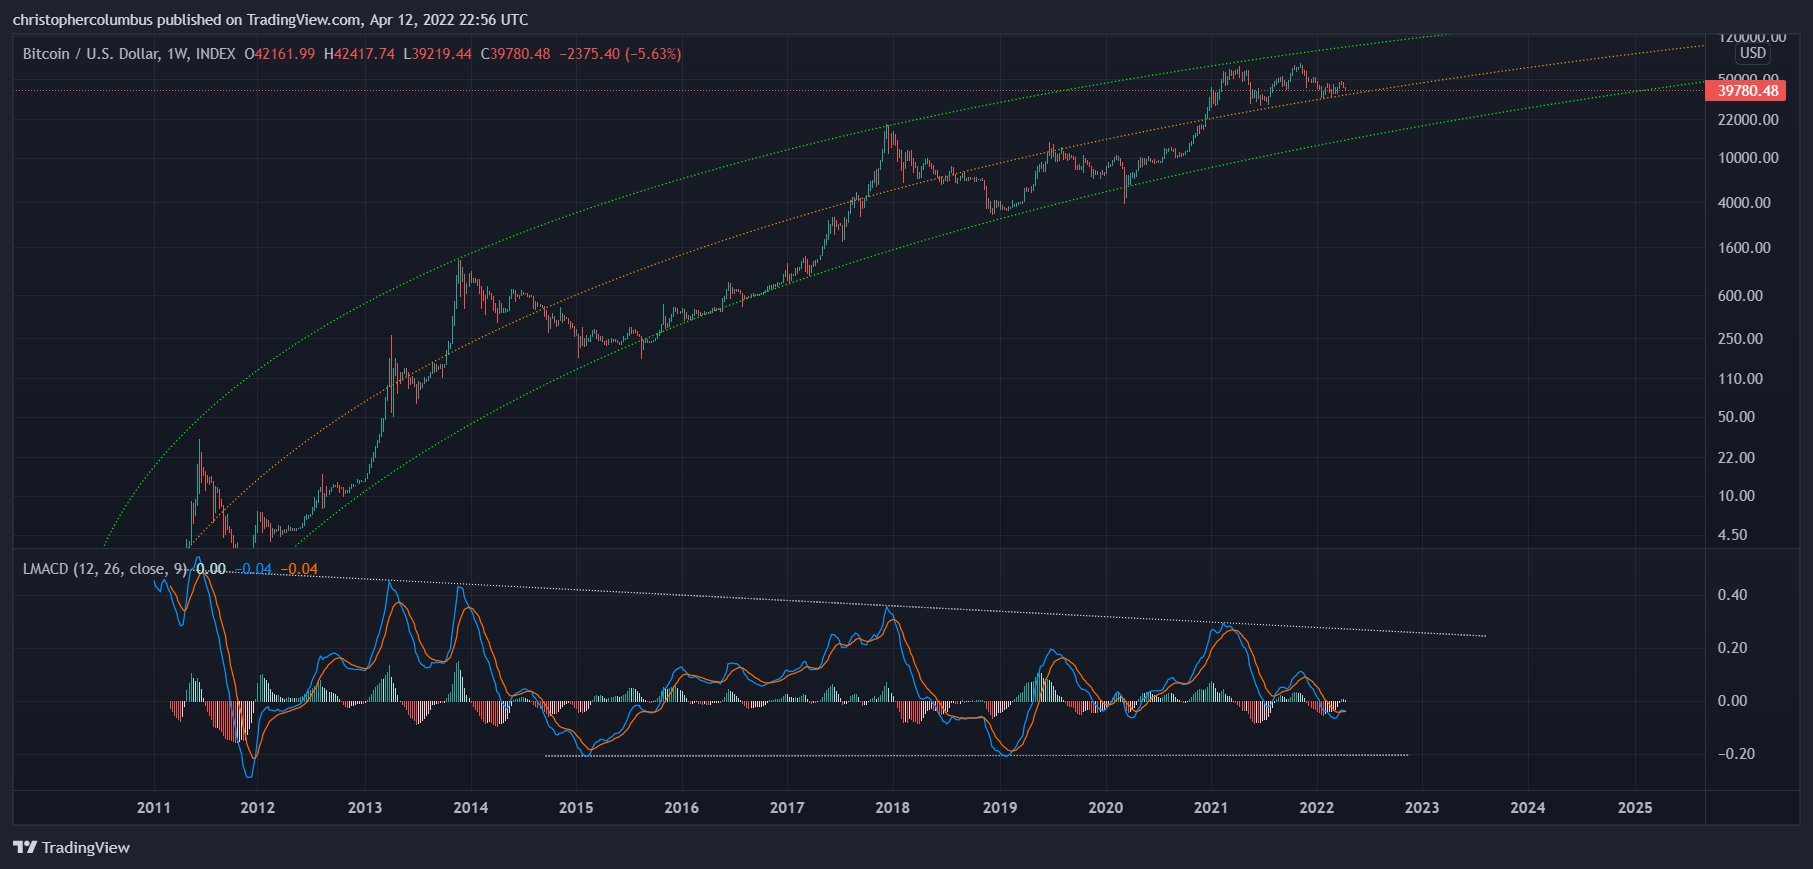
Task: Click the 2015 label on time axis
Action: point(575,808)
